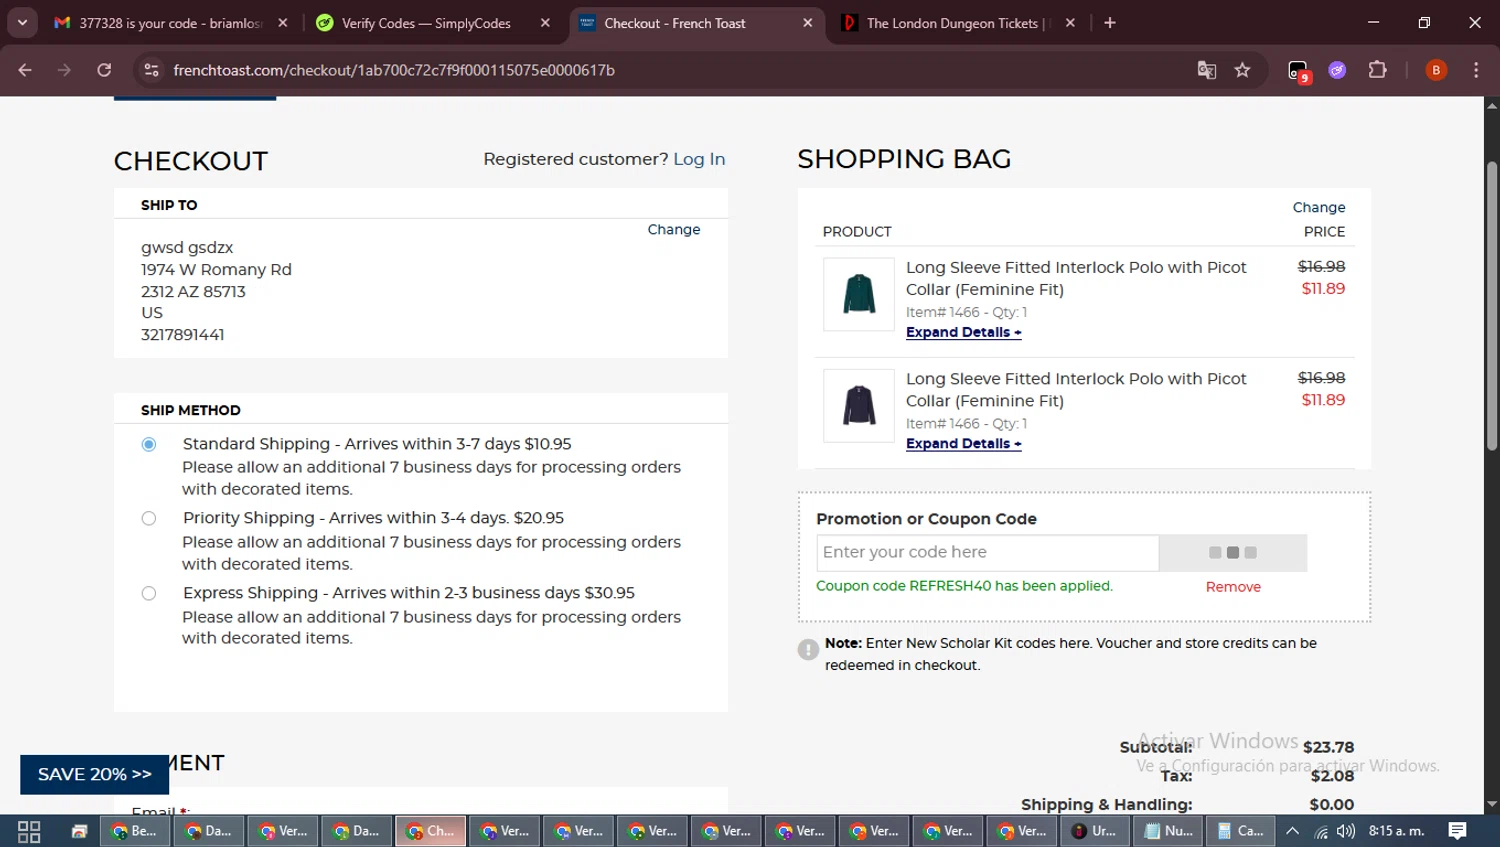Click the coupon code input field

pos(987,552)
